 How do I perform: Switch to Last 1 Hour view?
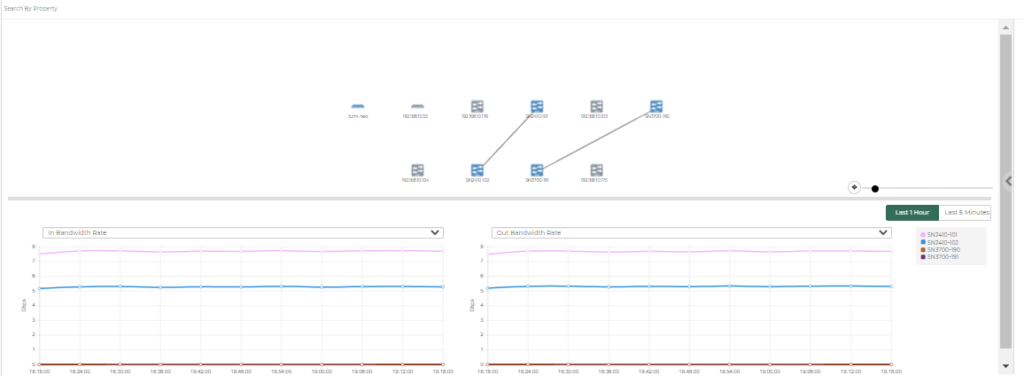point(912,213)
